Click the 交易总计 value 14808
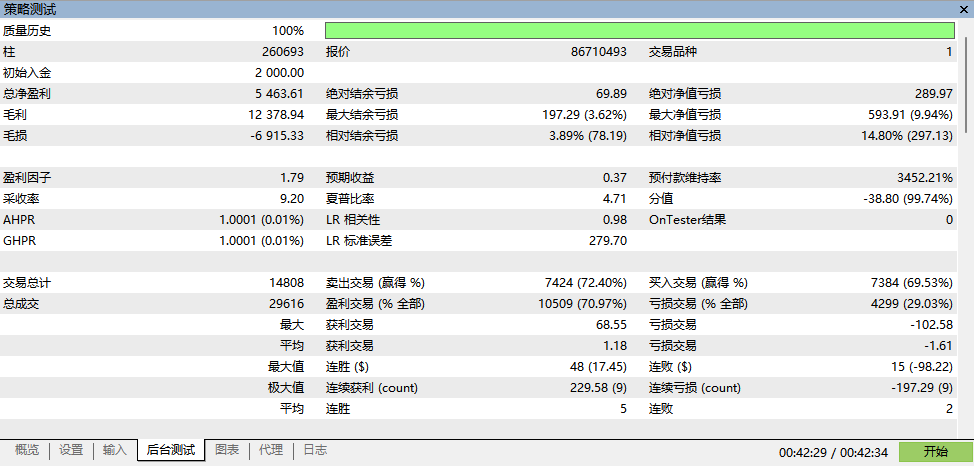974x466 pixels. pos(286,283)
